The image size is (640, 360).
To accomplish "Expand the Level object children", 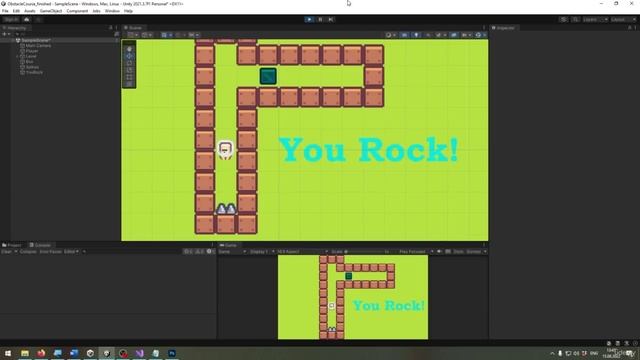I will [18, 56].
